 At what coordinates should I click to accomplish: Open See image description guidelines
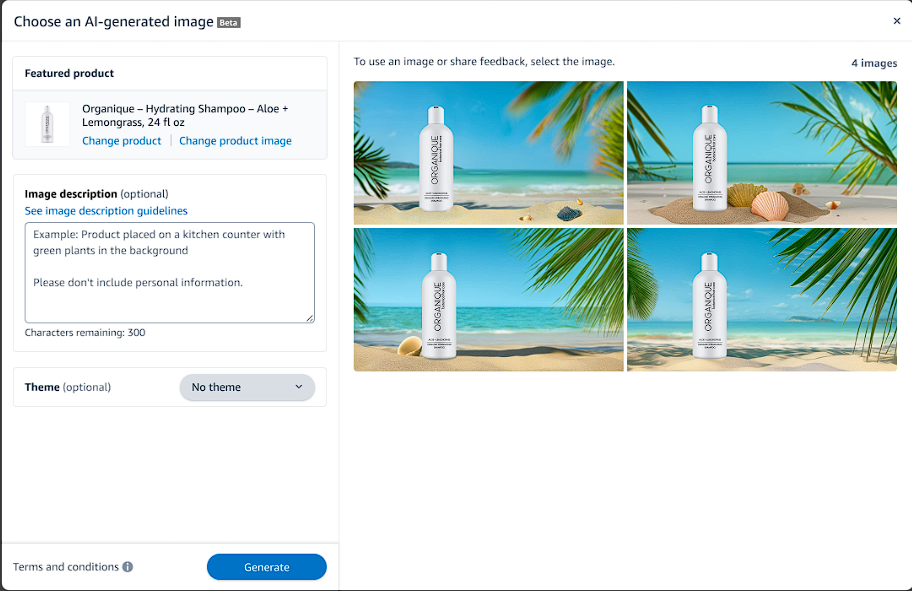[106, 211]
